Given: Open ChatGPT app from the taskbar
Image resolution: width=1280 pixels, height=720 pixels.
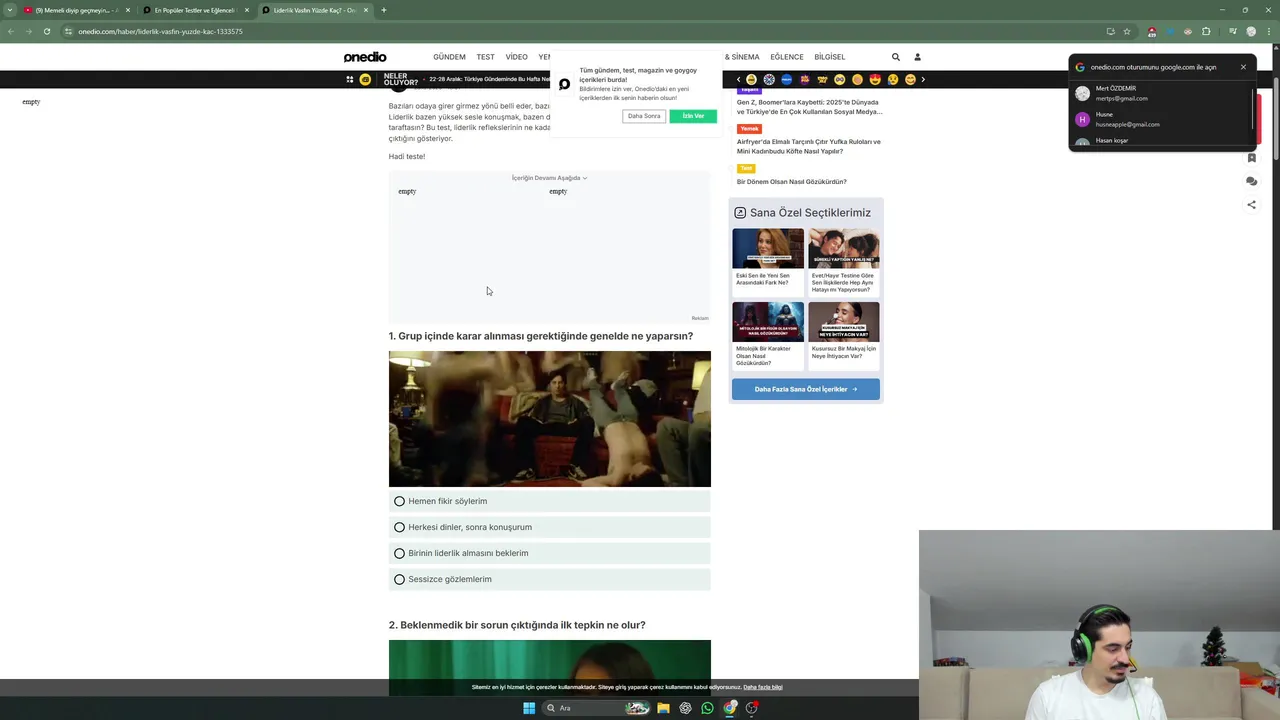Looking at the screenshot, I should click(x=685, y=708).
